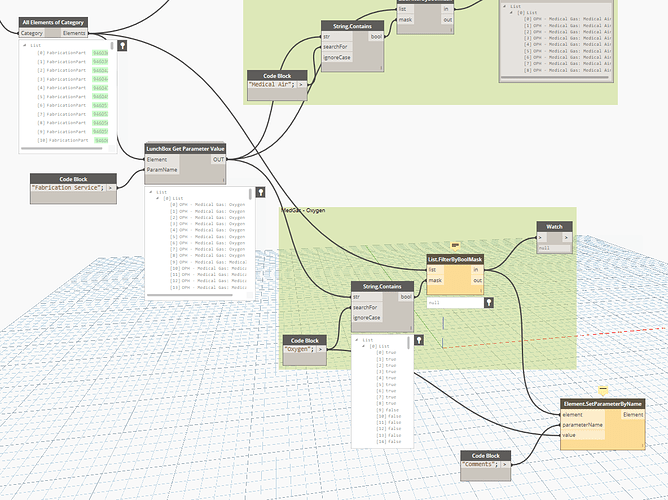Collapse the root List in All Elements preview
Screen dimensions: 668x500
25,45
